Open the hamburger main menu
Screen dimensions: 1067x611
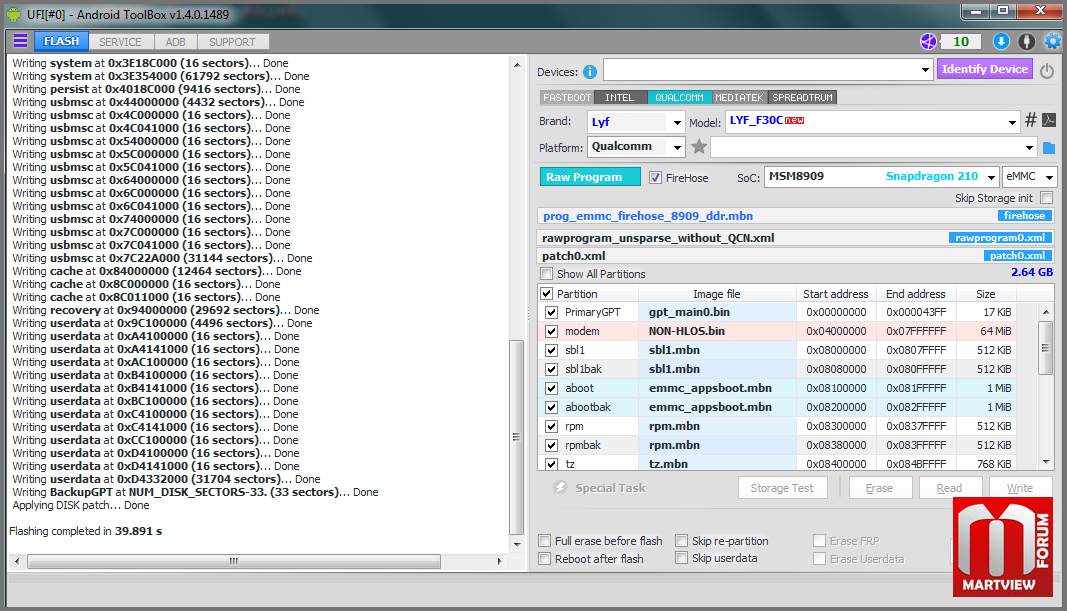pyautogui.click(x=20, y=41)
